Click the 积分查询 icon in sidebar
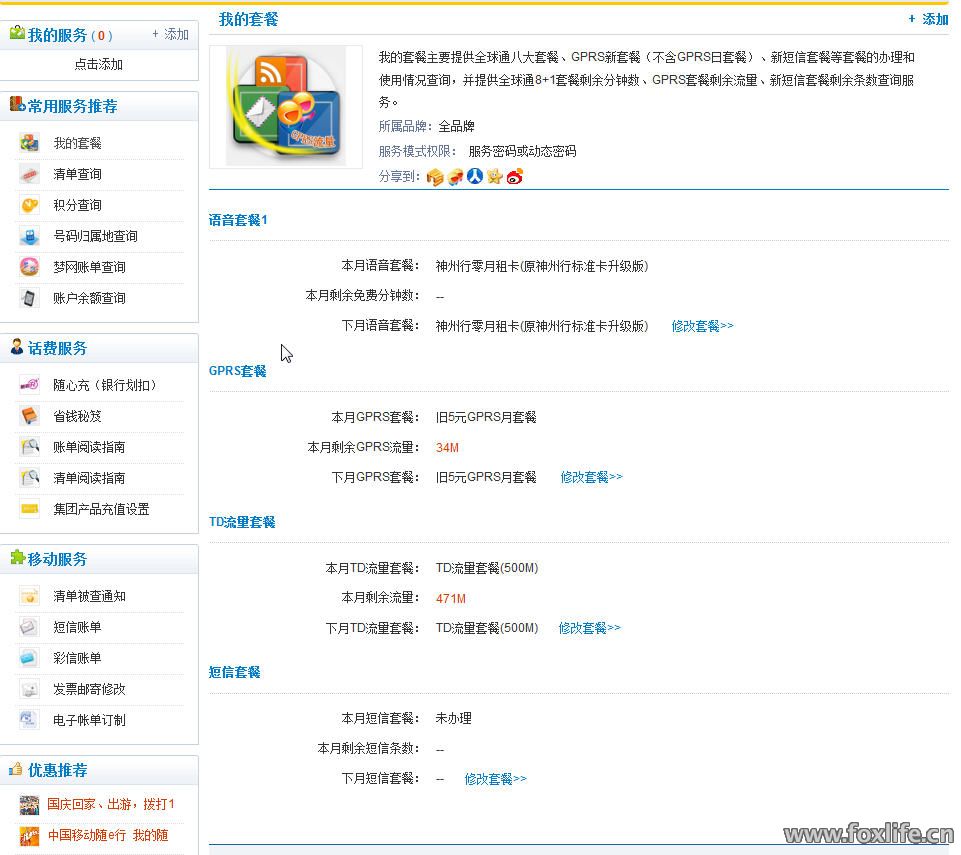 click(30, 205)
